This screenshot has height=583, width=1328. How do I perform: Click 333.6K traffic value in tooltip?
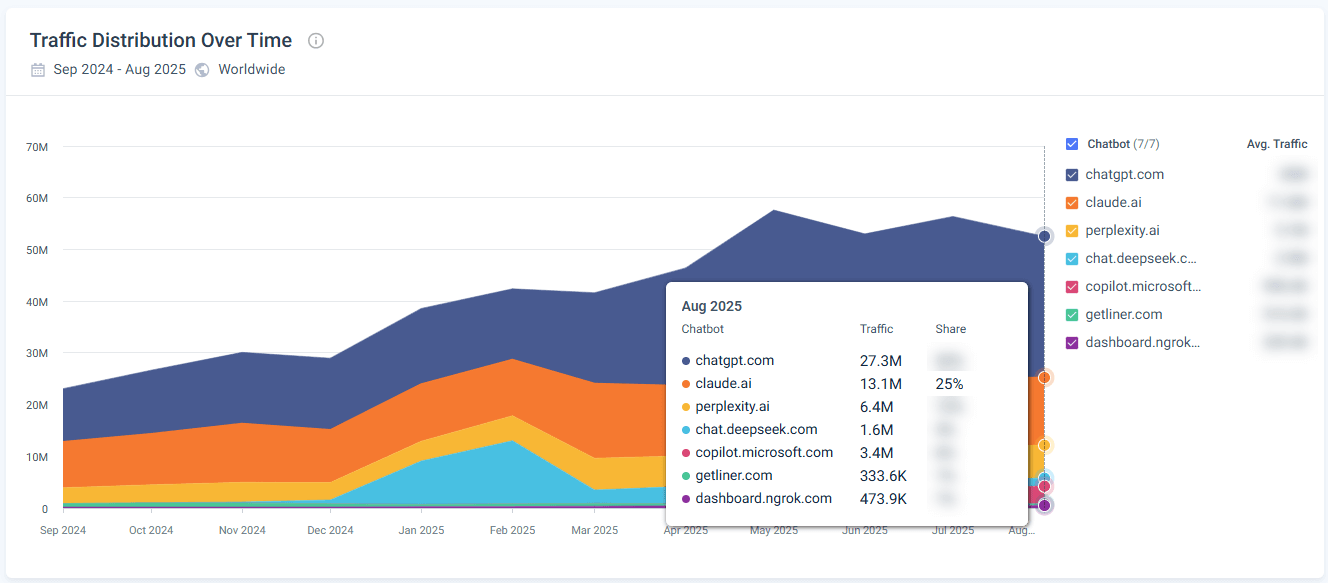[x=884, y=476]
